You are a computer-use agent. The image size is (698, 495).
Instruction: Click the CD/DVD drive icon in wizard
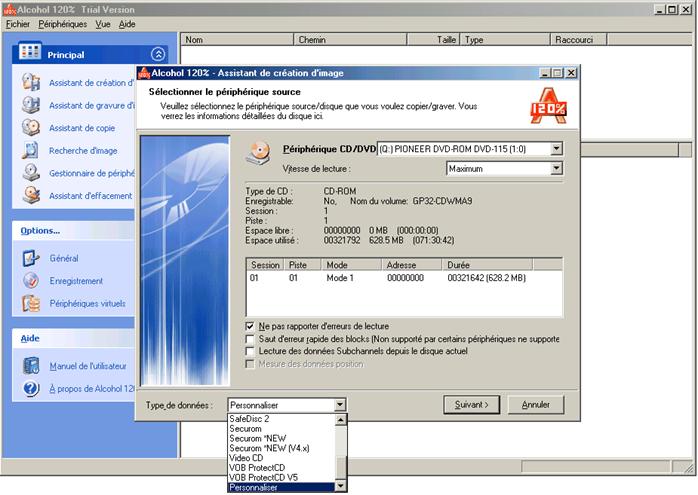point(258,153)
